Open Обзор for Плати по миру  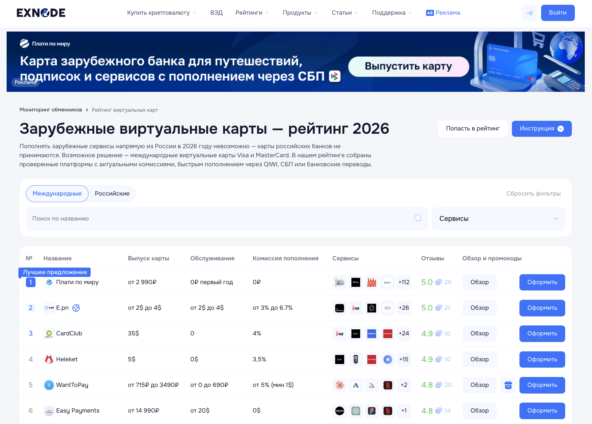tap(479, 282)
